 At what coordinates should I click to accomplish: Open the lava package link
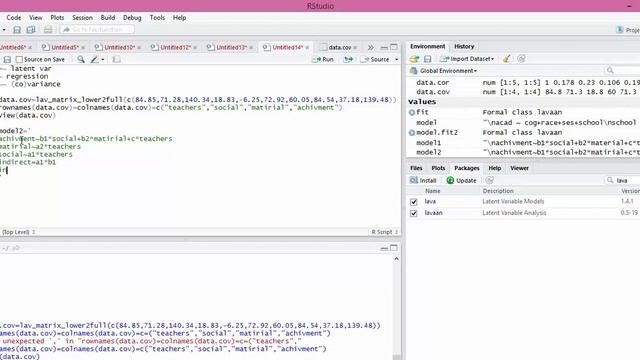430,202
